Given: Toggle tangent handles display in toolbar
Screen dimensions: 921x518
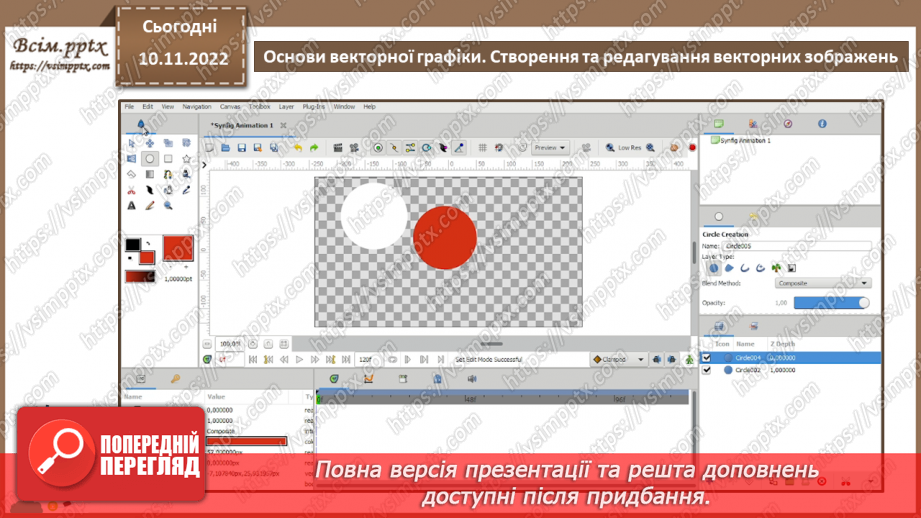Looking at the screenshot, I should [x=411, y=148].
